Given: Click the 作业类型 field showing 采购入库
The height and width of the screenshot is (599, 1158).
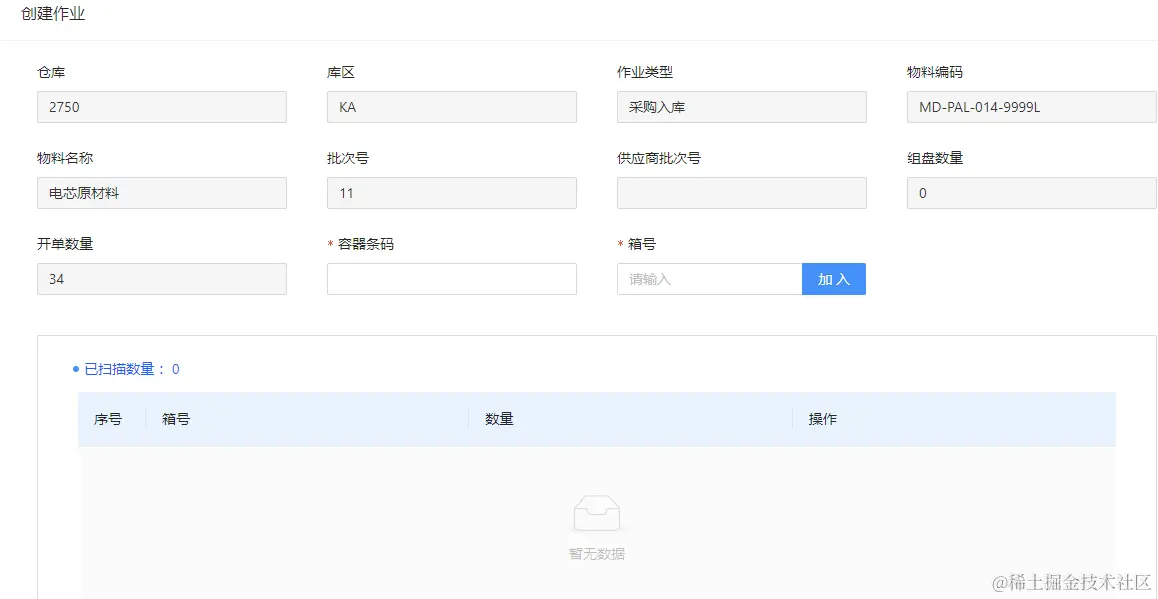Looking at the screenshot, I should click(742, 107).
